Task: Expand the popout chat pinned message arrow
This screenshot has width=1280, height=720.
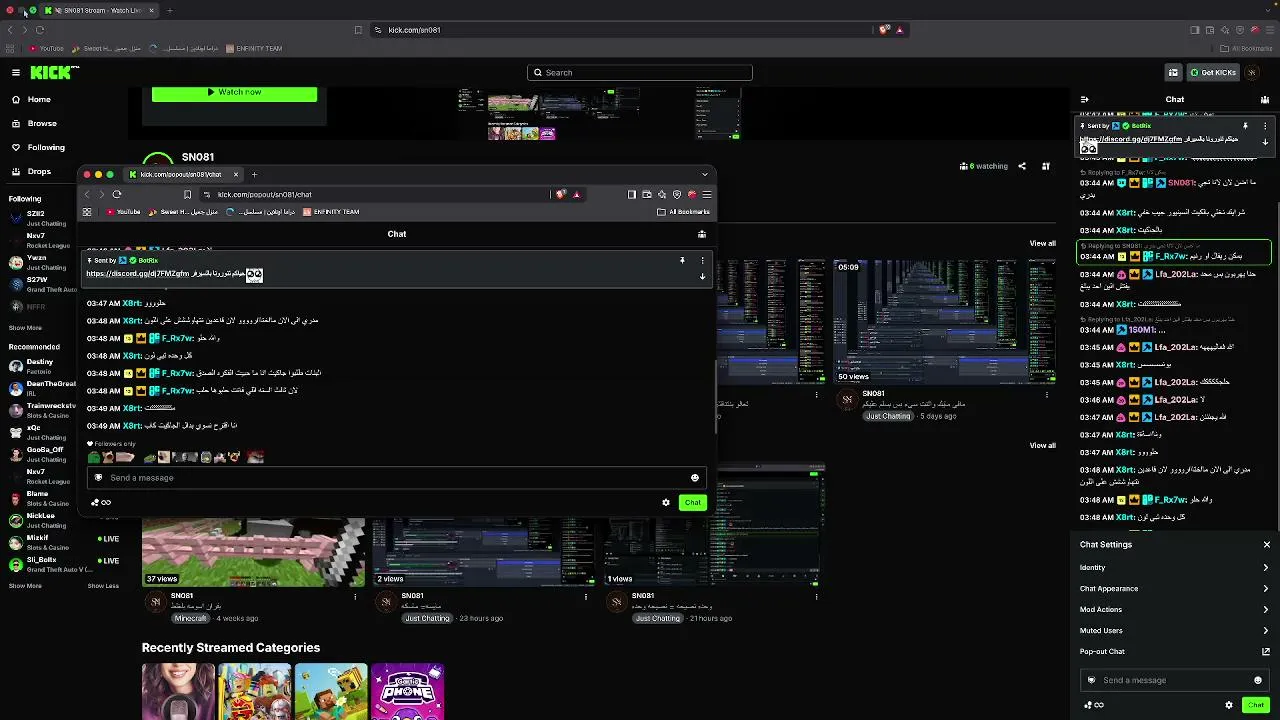Action: tap(702, 276)
